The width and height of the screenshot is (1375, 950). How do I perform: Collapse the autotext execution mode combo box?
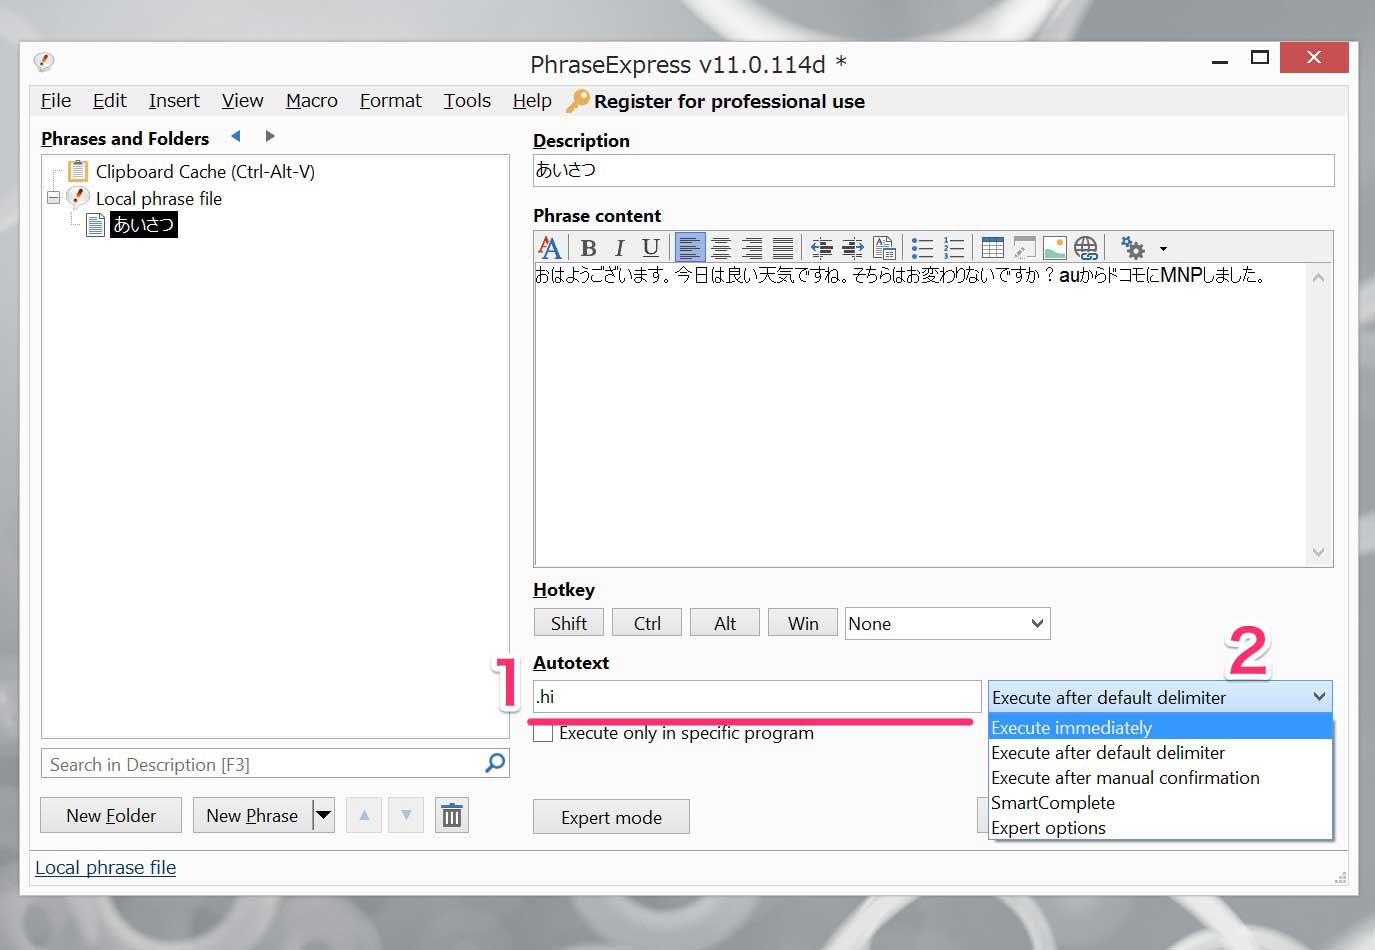tap(1160, 697)
